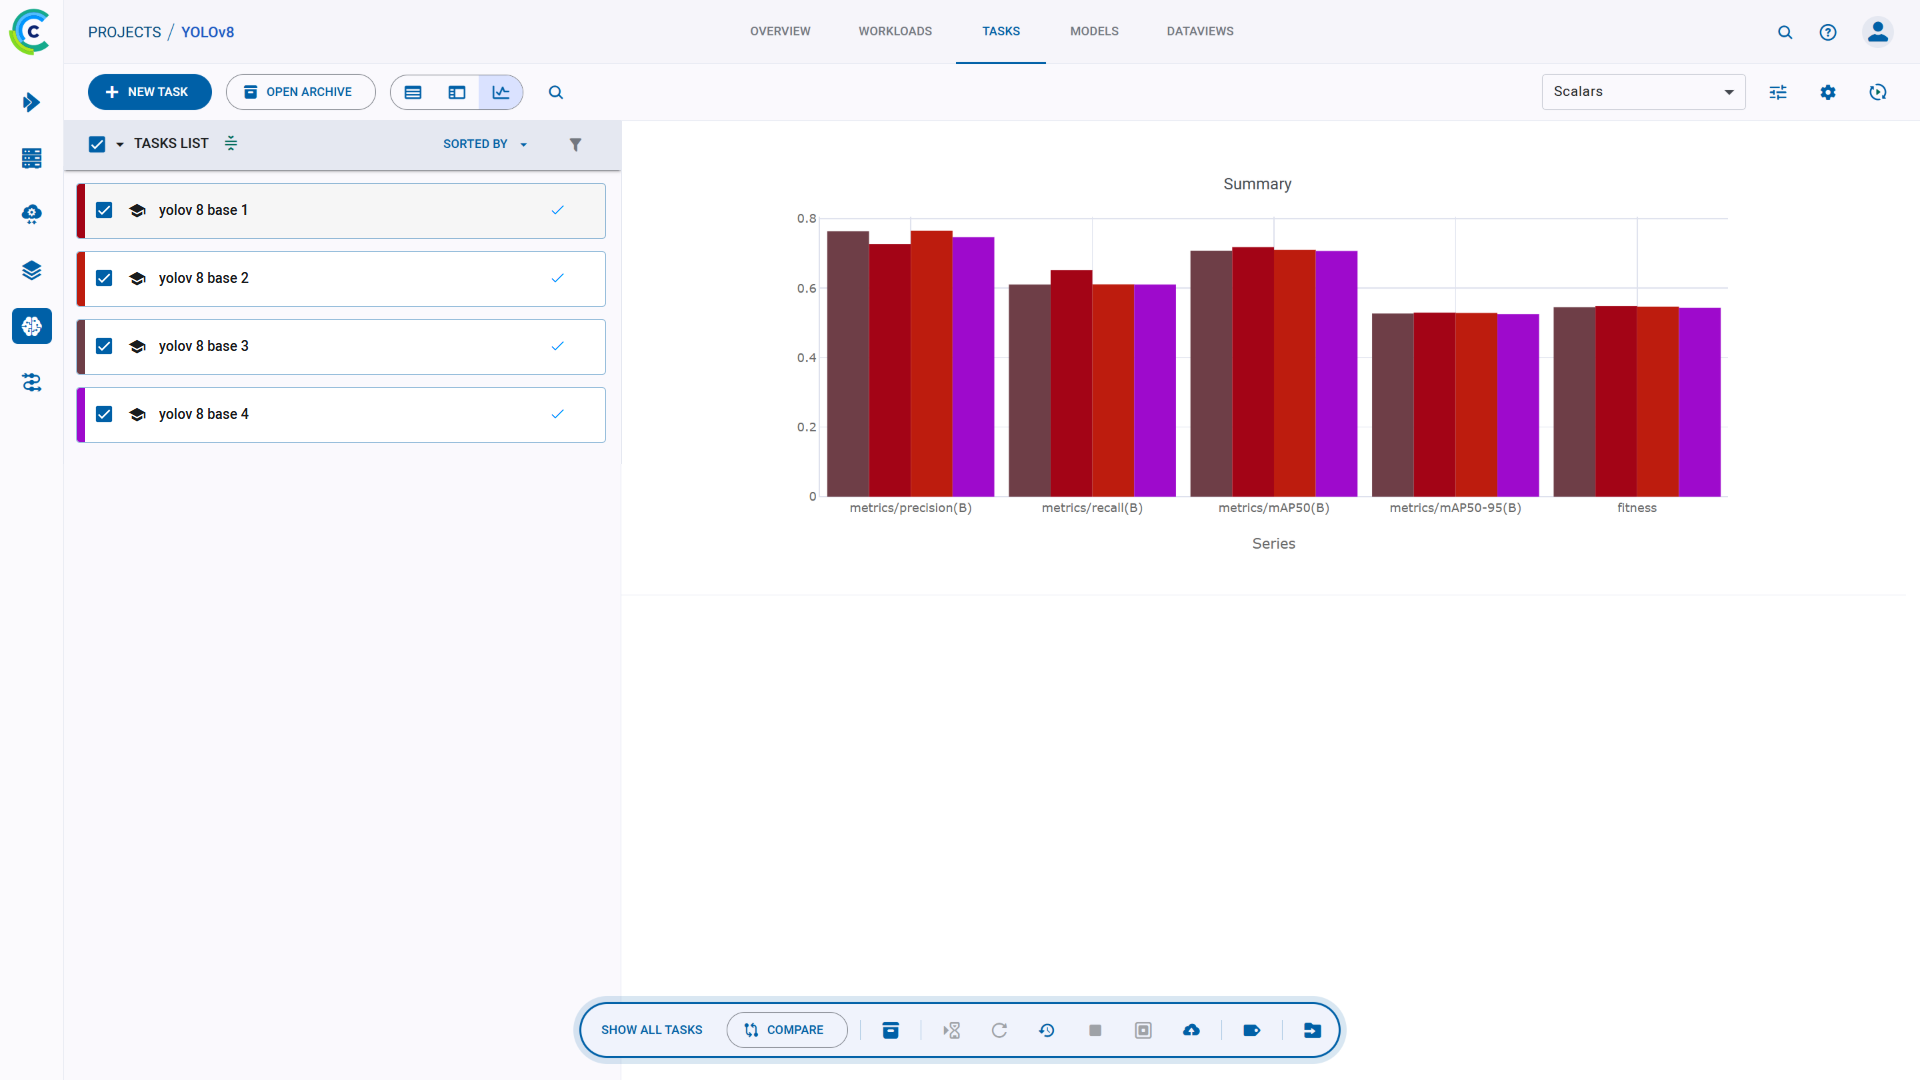Open the tasks filter funnel icon
The width and height of the screenshot is (1920, 1080).
[x=575, y=144]
